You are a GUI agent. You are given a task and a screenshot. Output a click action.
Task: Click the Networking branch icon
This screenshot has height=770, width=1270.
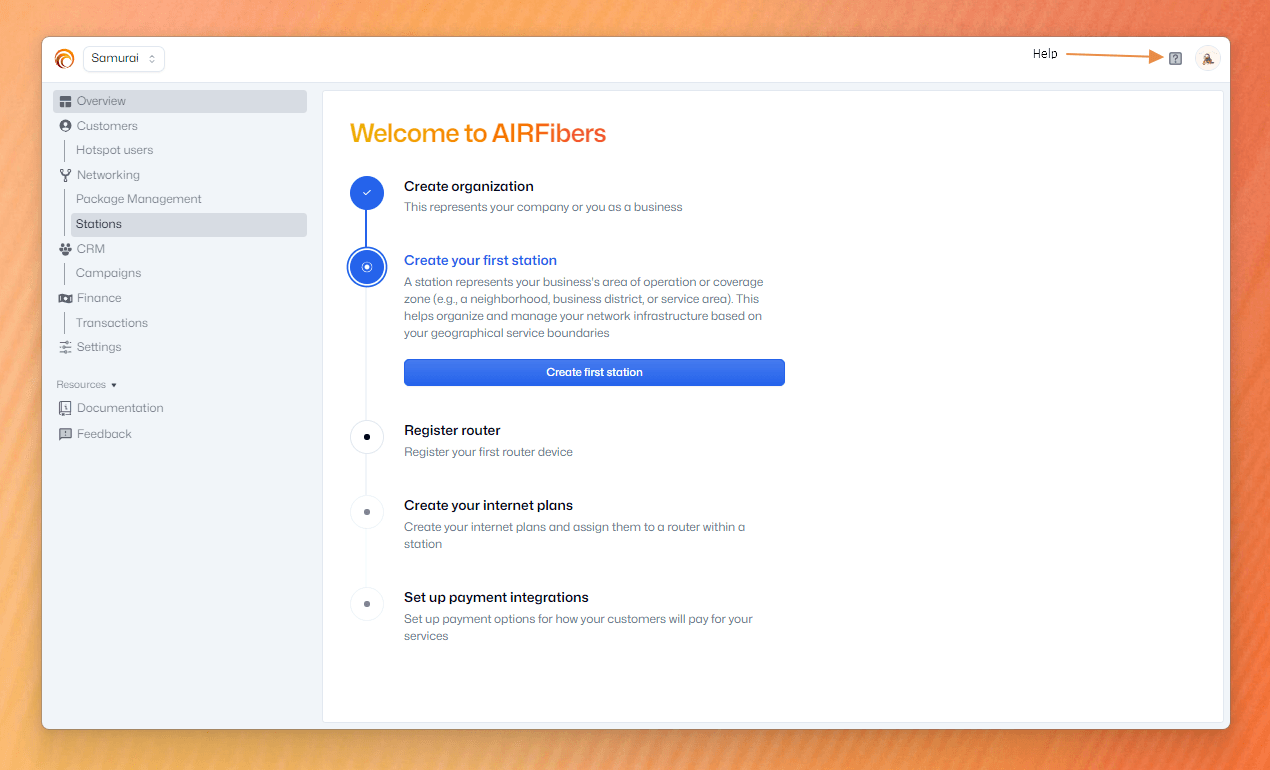coord(66,175)
